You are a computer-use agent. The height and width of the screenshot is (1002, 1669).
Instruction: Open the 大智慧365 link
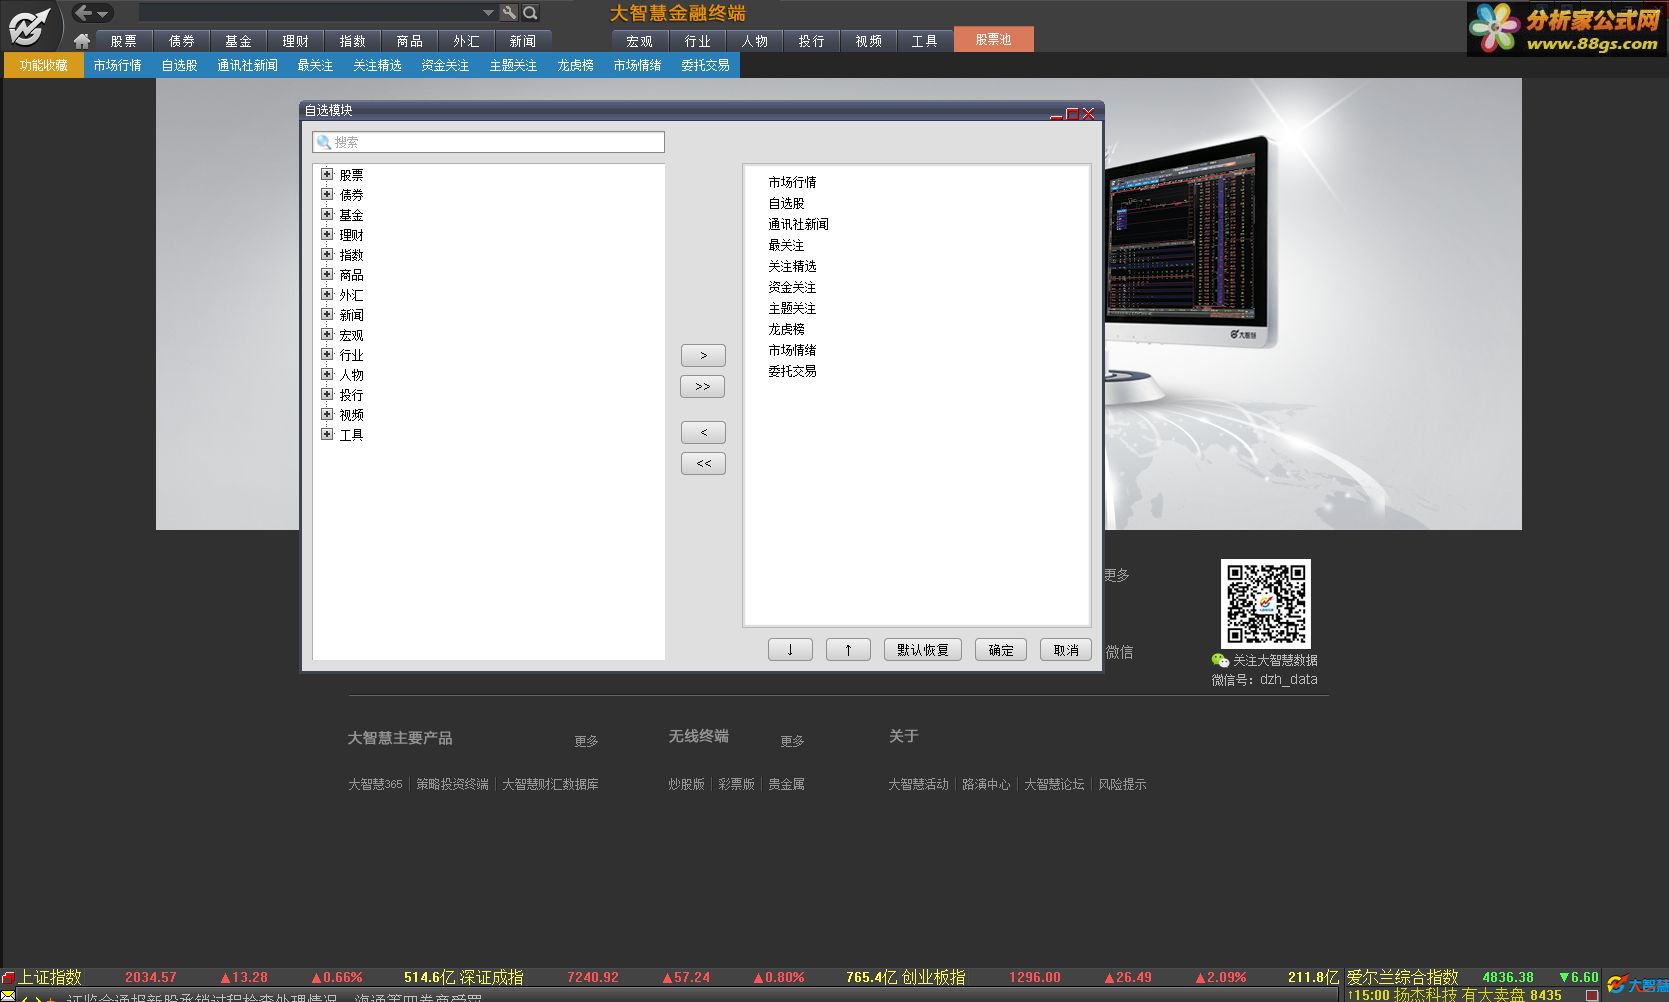(x=375, y=784)
